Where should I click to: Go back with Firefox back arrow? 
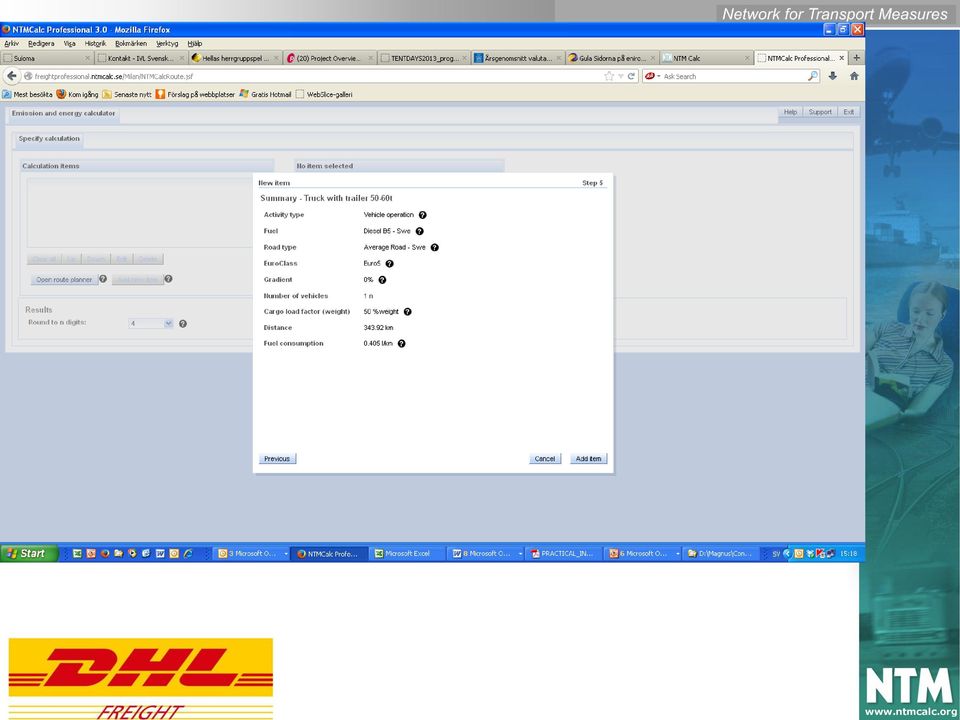coord(12,76)
